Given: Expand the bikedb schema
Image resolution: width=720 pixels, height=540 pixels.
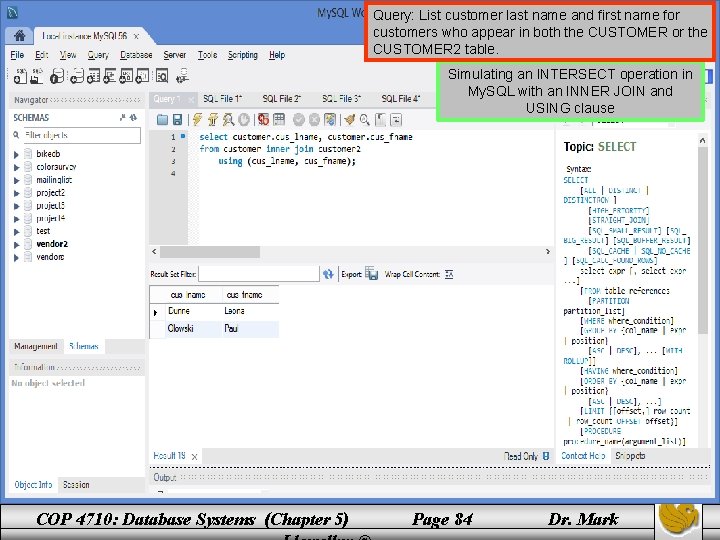Looking at the screenshot, I should pos(16,154).
